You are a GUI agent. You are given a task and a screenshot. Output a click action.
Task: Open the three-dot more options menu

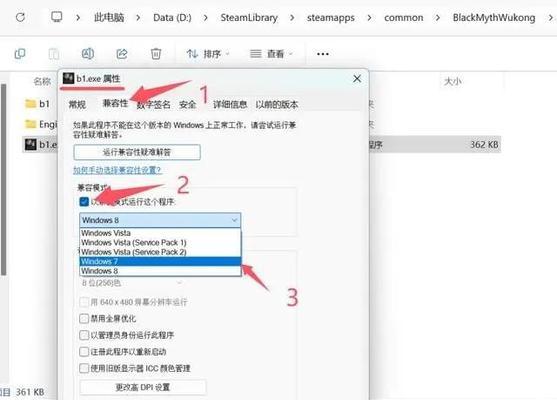coord(323,54)
